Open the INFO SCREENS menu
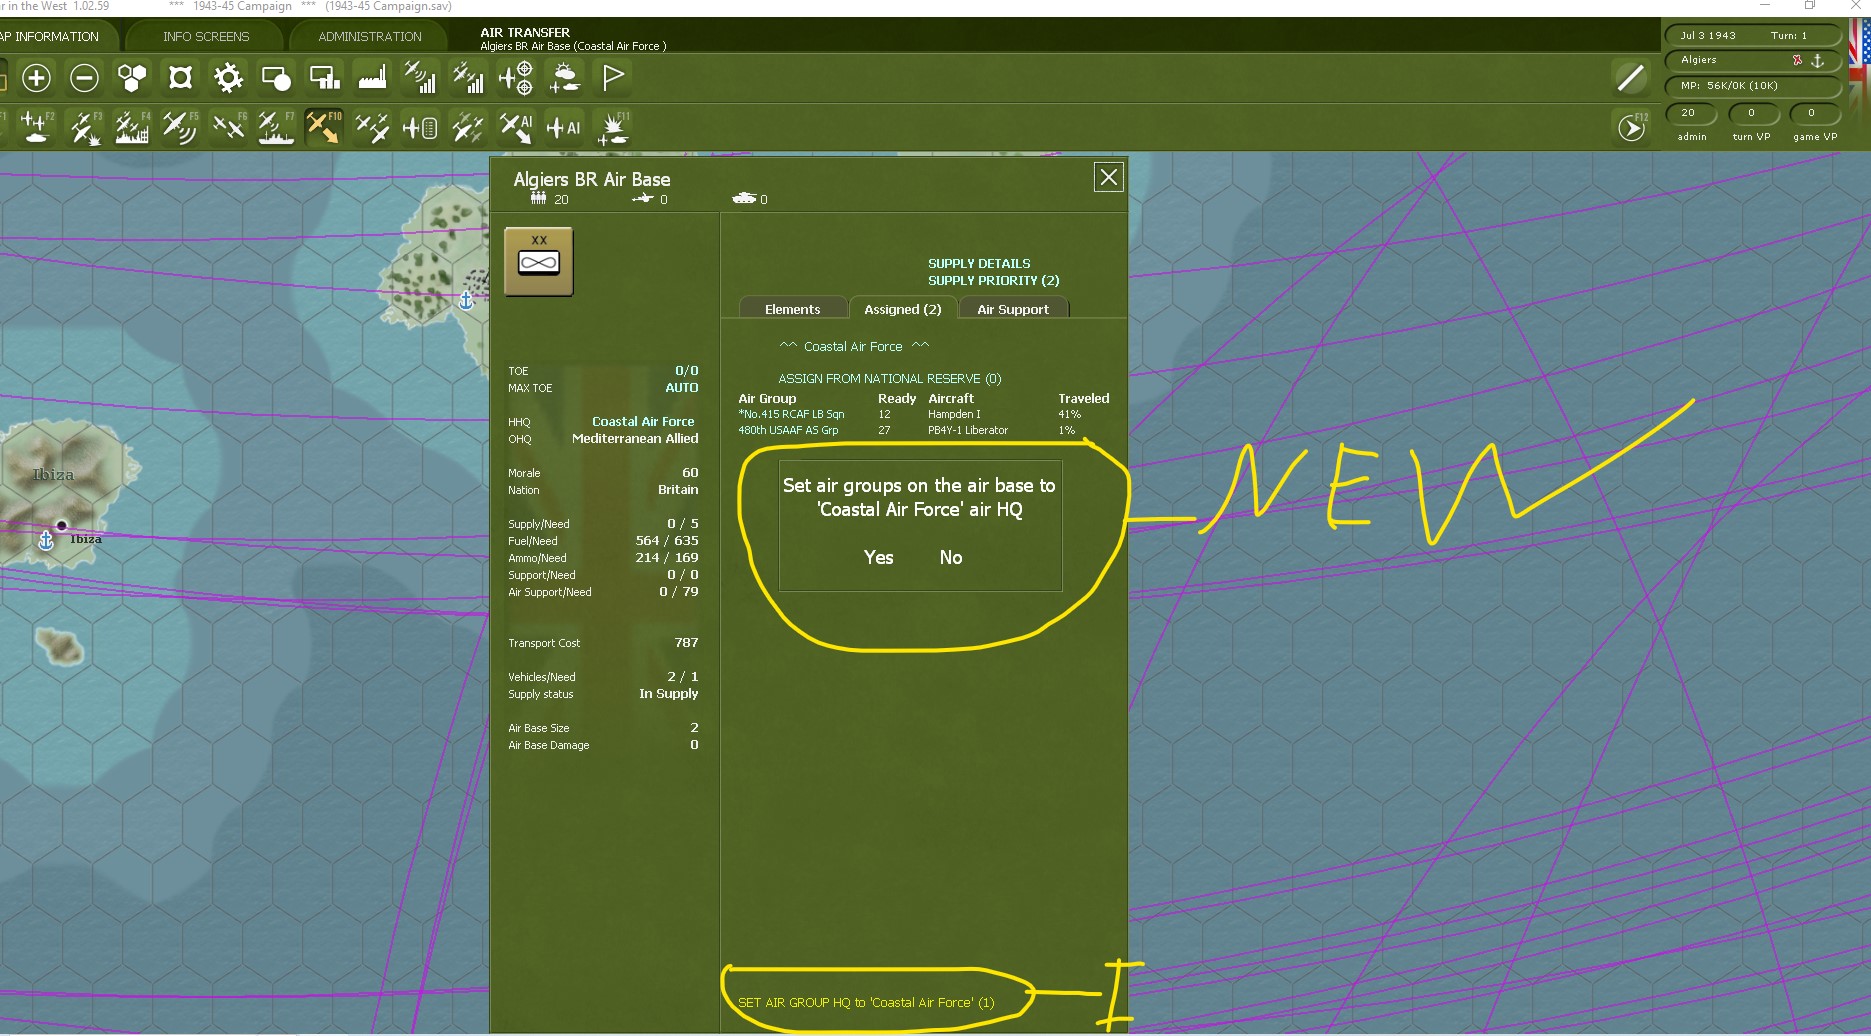 coord(205,36)
